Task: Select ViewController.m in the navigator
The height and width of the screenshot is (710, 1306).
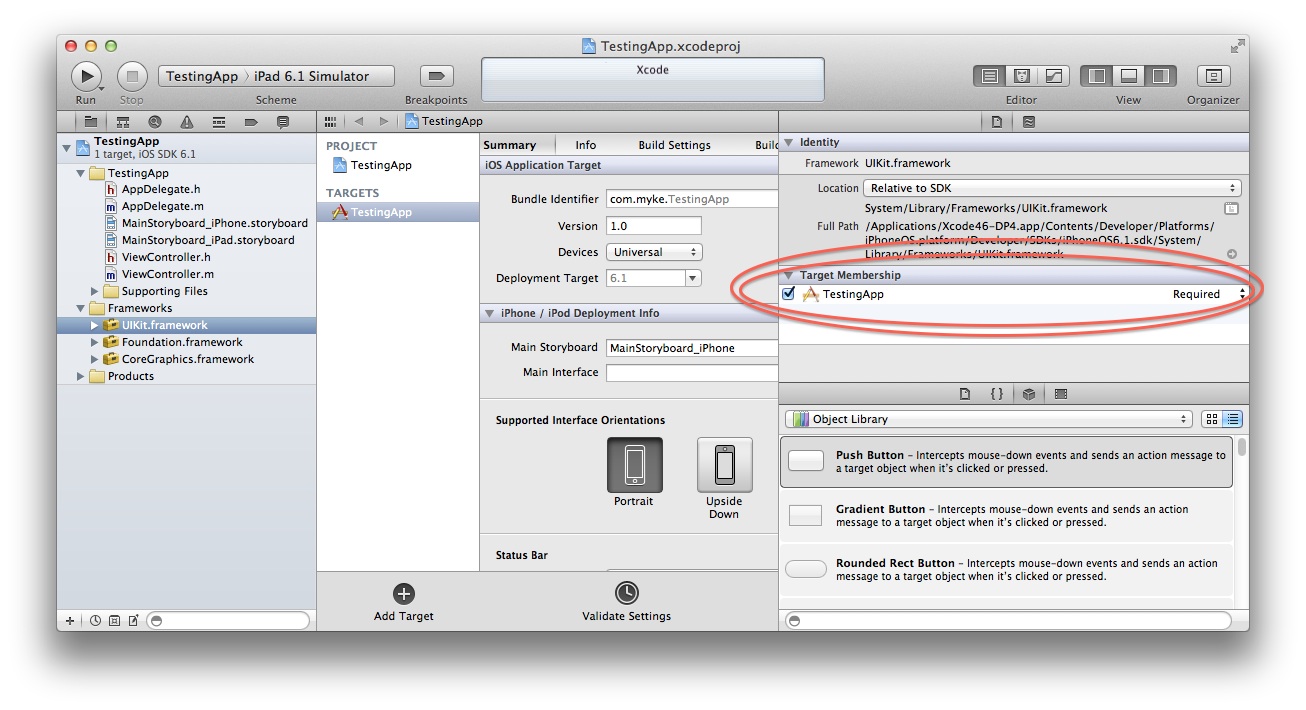Action: click(x=167, y=274)
